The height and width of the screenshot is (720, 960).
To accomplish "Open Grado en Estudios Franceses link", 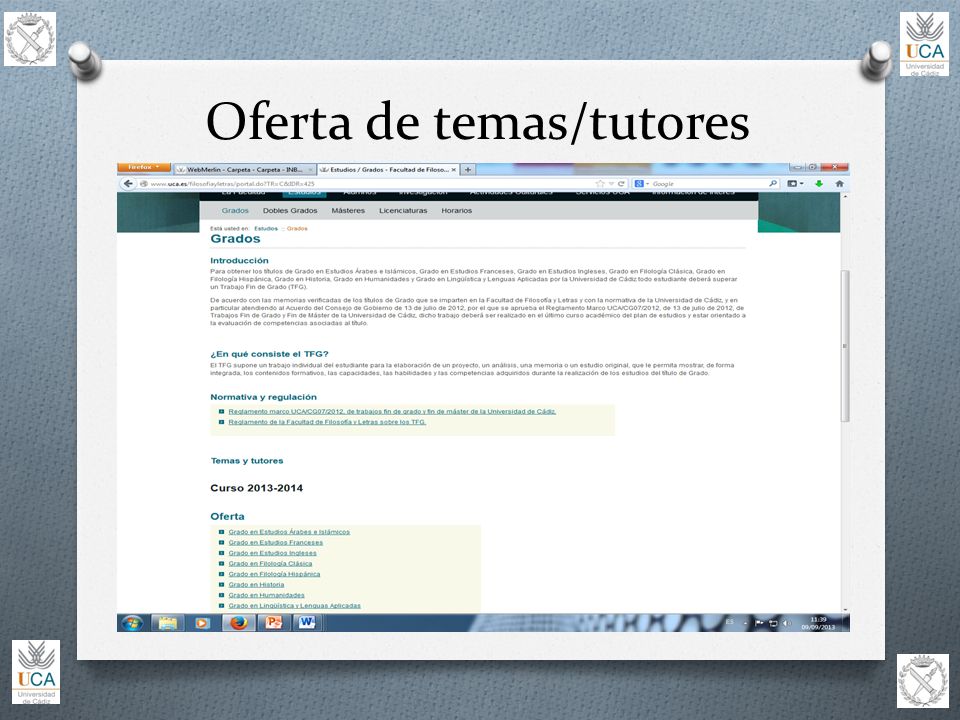I will [276, 542].
